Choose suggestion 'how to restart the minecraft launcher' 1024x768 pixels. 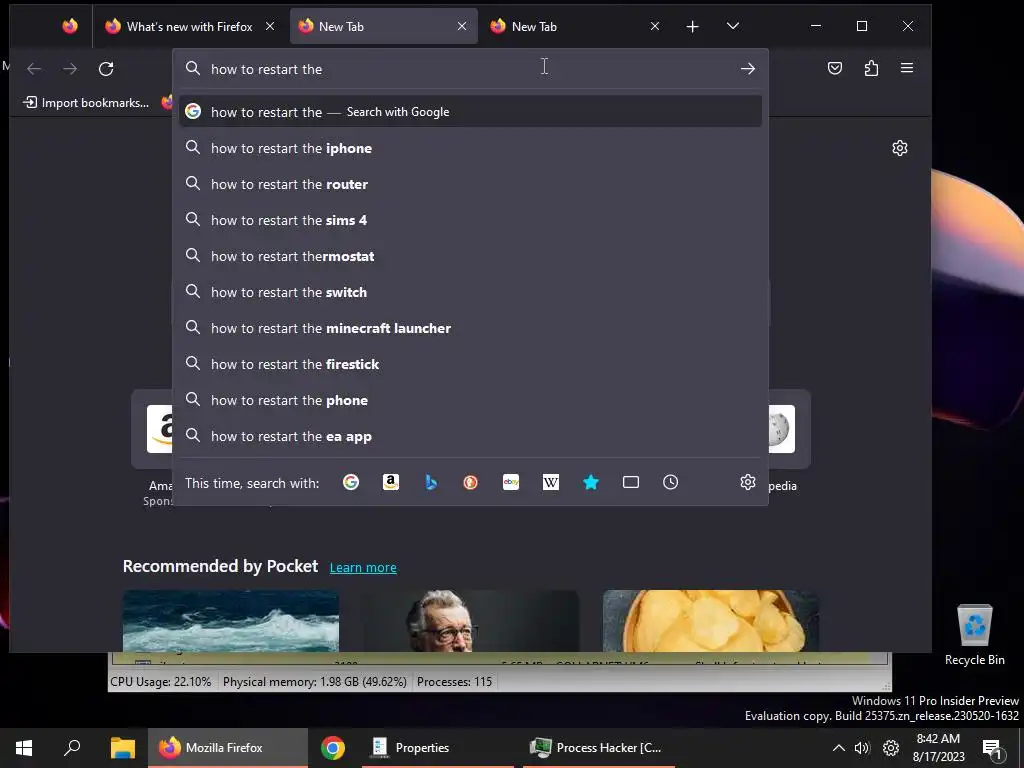pos(470,328)
